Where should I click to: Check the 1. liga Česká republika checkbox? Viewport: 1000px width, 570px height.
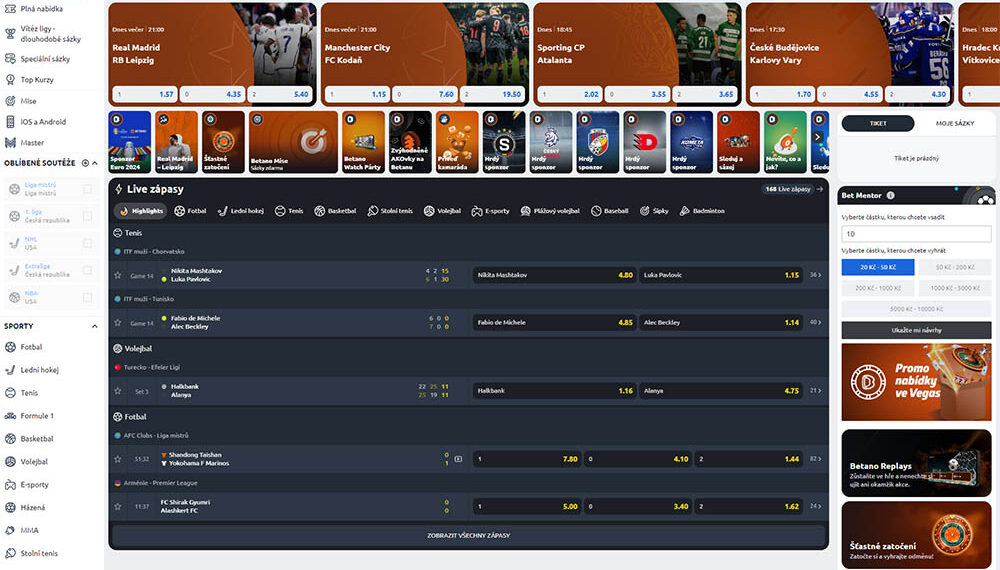click(x=87, y=216)
